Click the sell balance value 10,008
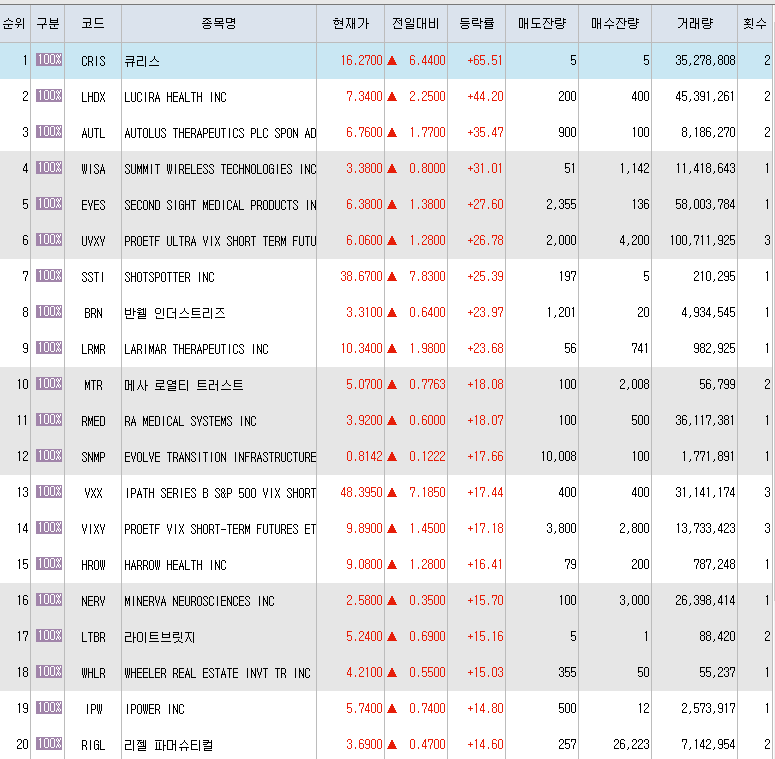 [559, 457]
